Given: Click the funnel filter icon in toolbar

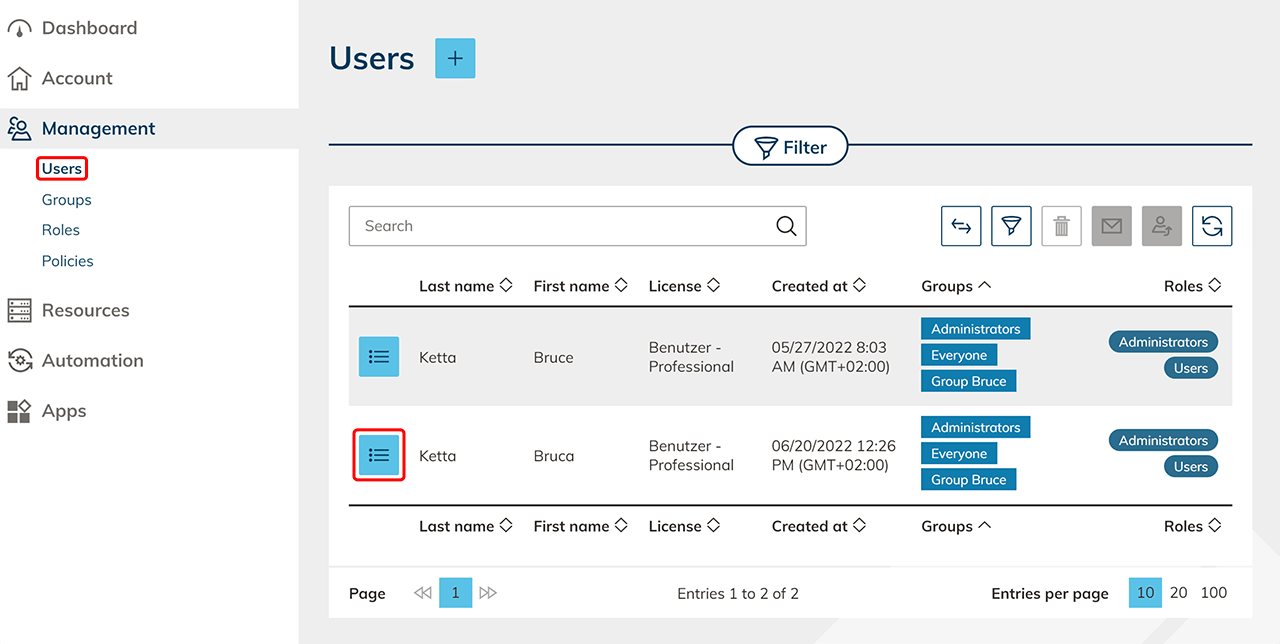Looking at the screenshot, I should point(1011,226).
